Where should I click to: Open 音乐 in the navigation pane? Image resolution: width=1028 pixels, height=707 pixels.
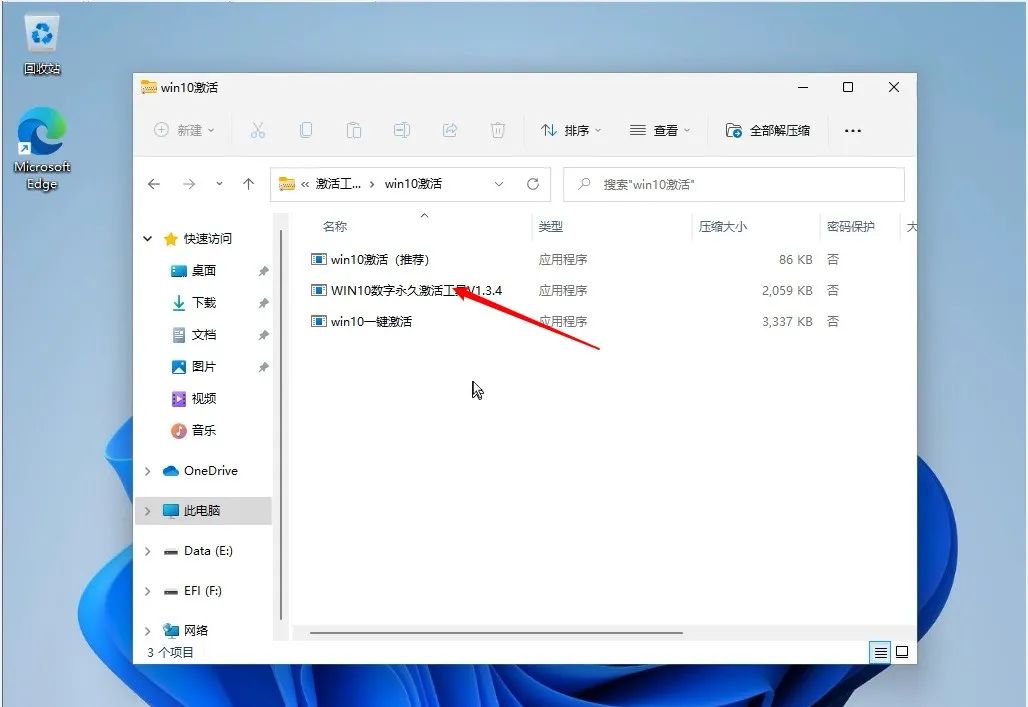tap(203, 431)
